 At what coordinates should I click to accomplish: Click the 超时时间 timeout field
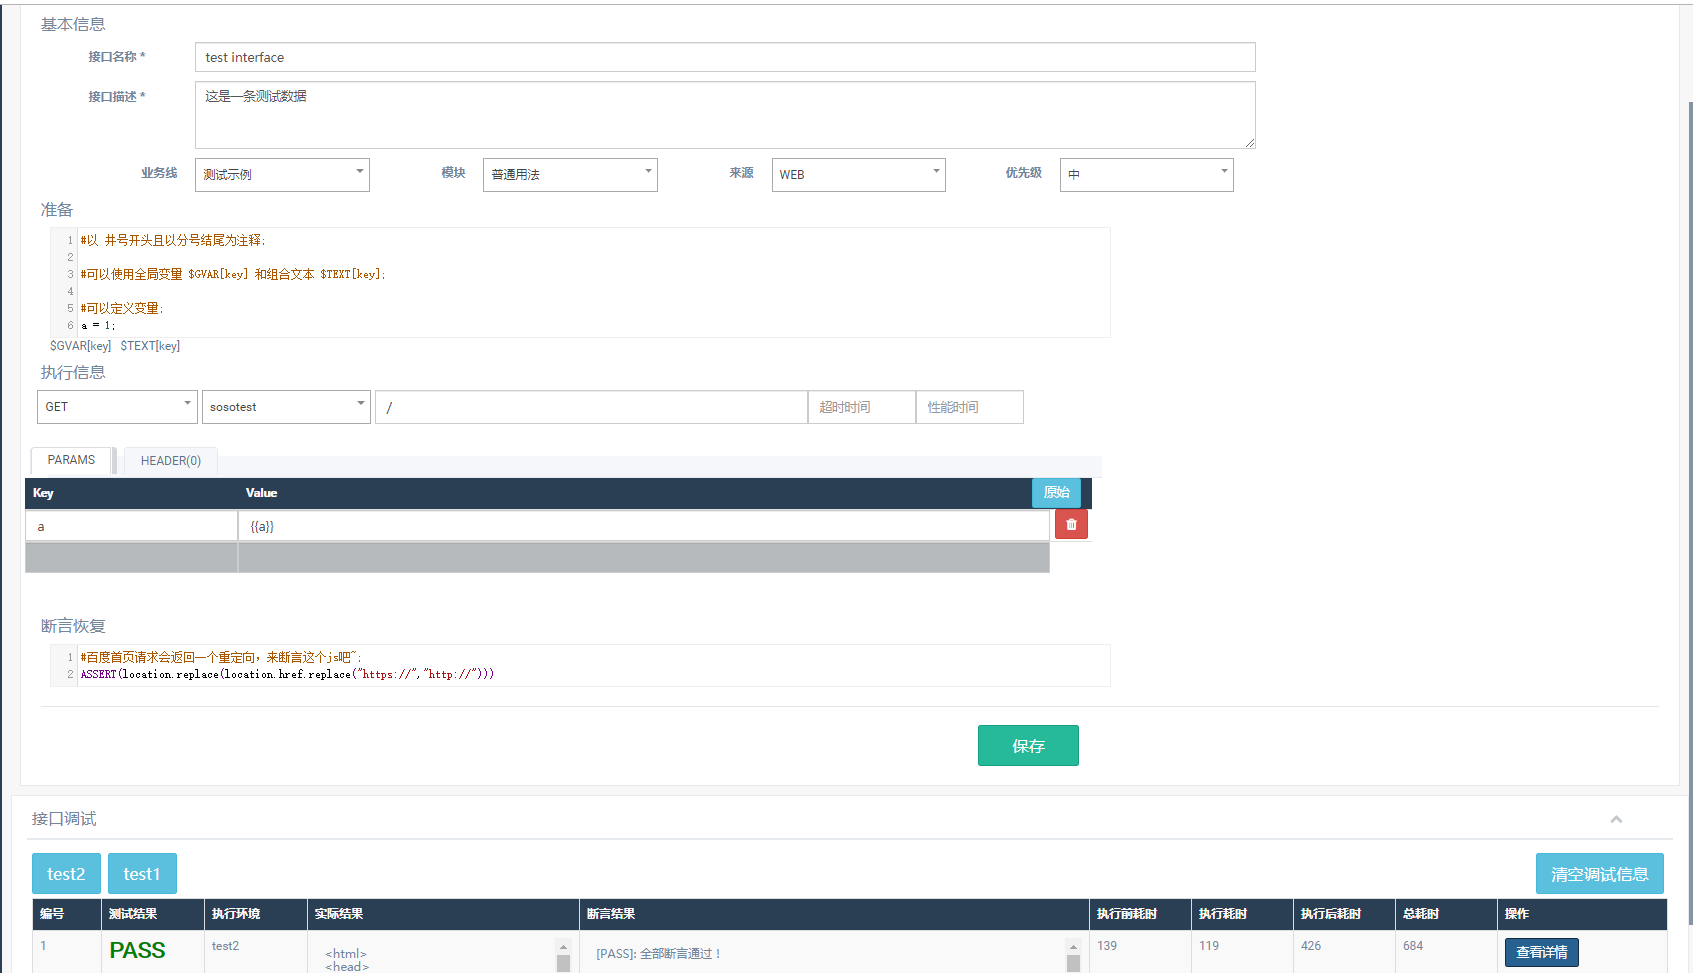click(862, 407)
